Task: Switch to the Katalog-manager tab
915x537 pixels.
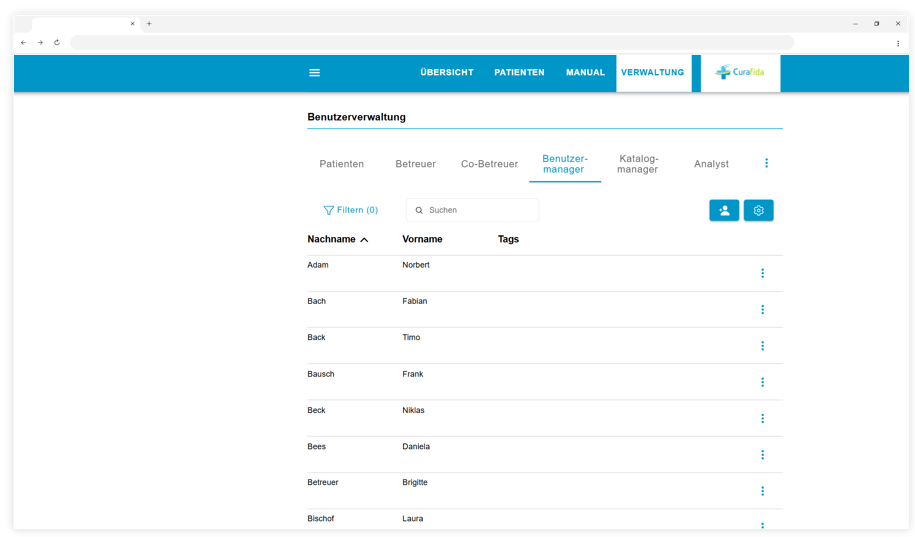Action: click(638, 164)
